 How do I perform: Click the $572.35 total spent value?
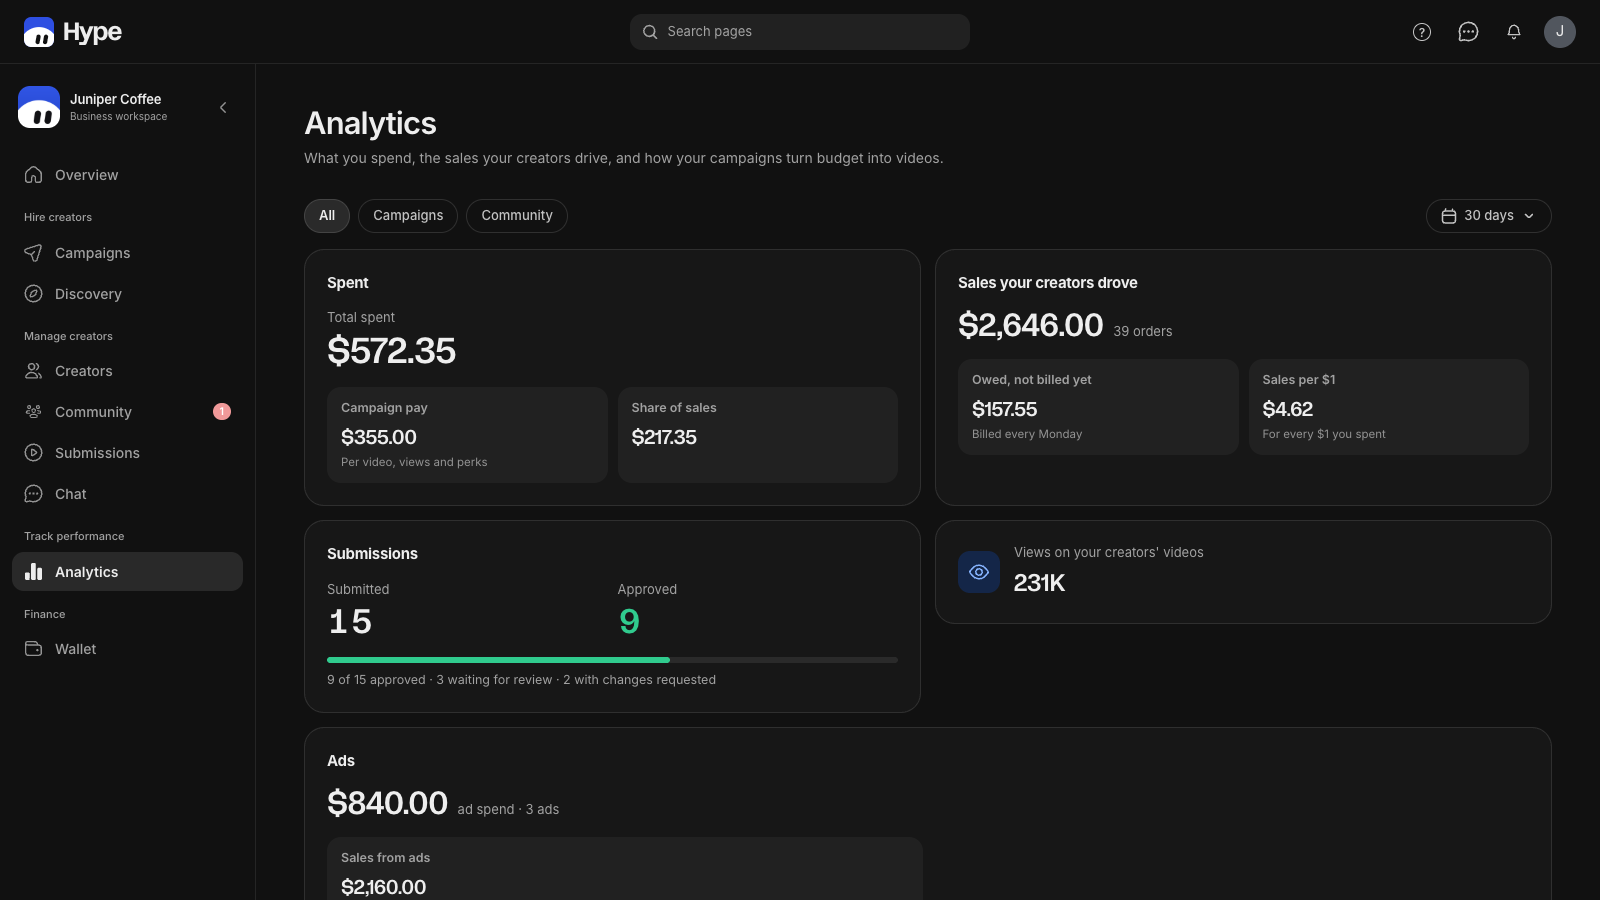click(x=391, y=351)
